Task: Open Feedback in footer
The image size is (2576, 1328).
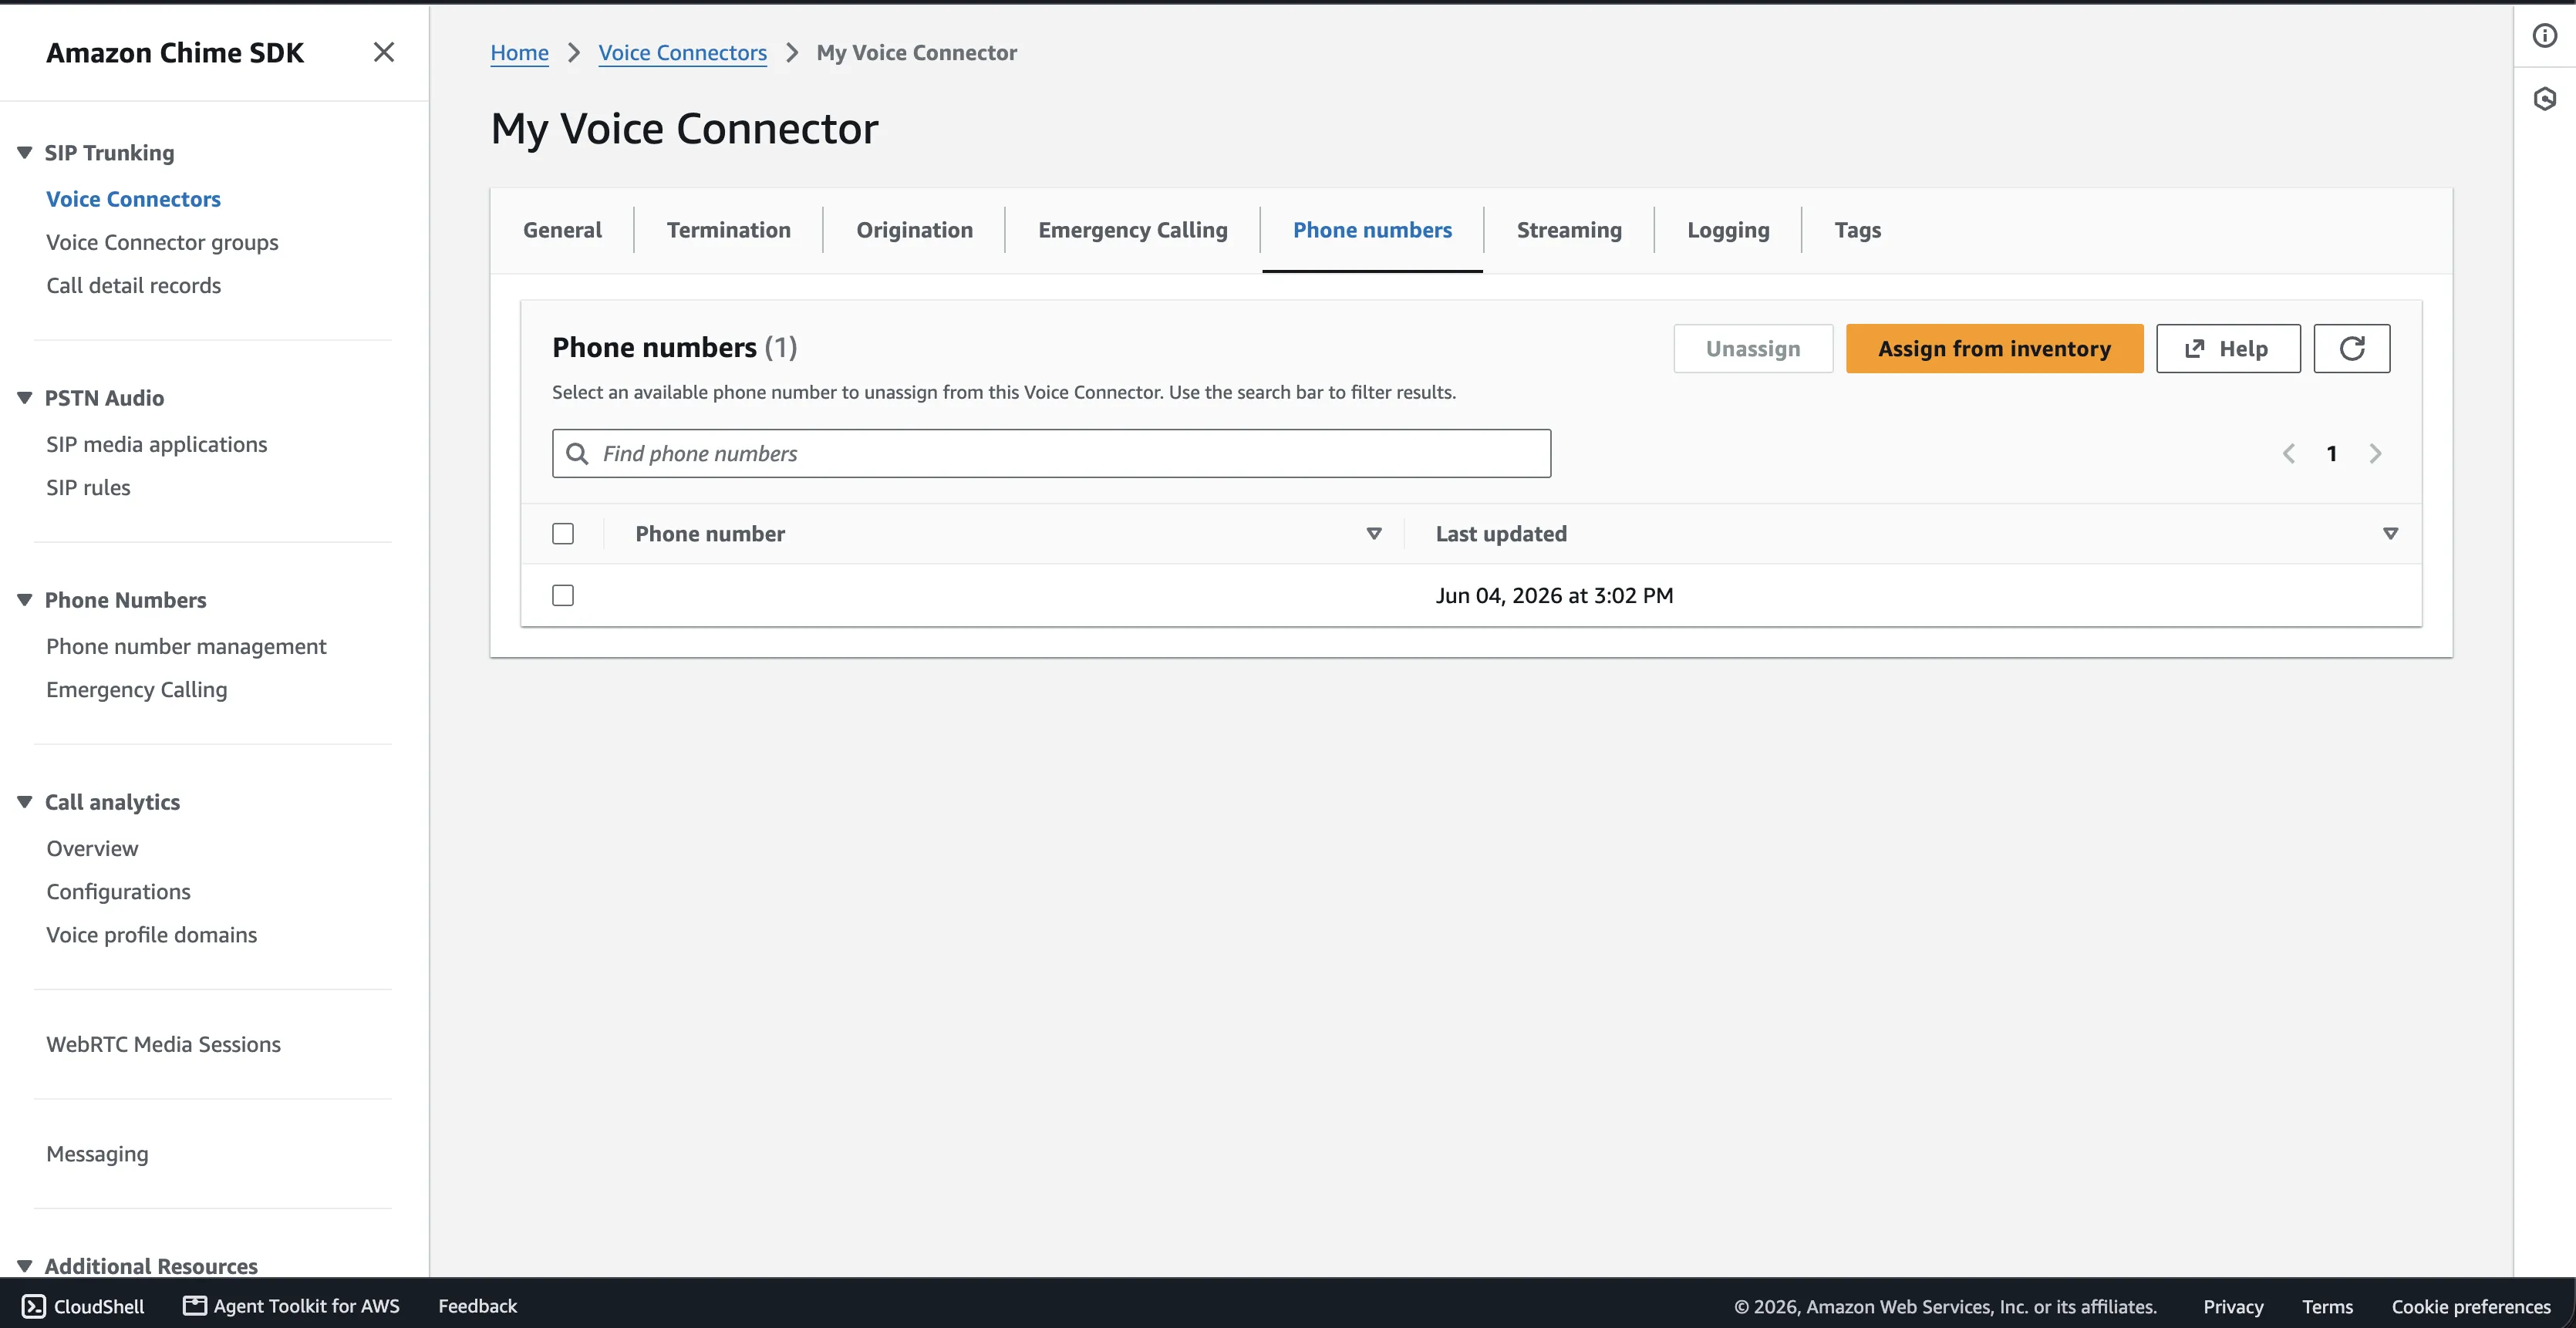Action: (477, 1306)
